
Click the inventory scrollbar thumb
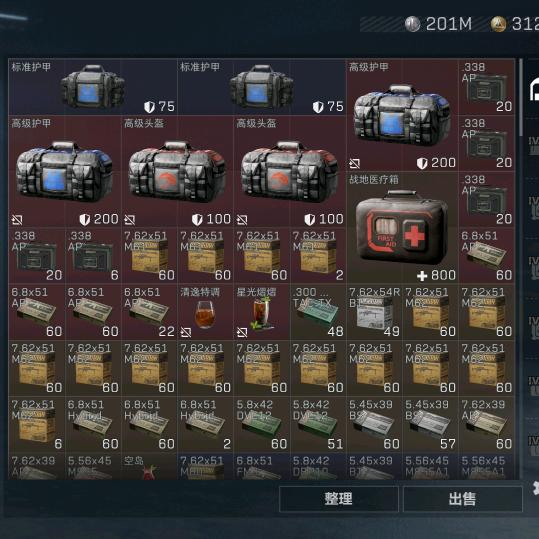click(x=521, y=97)
